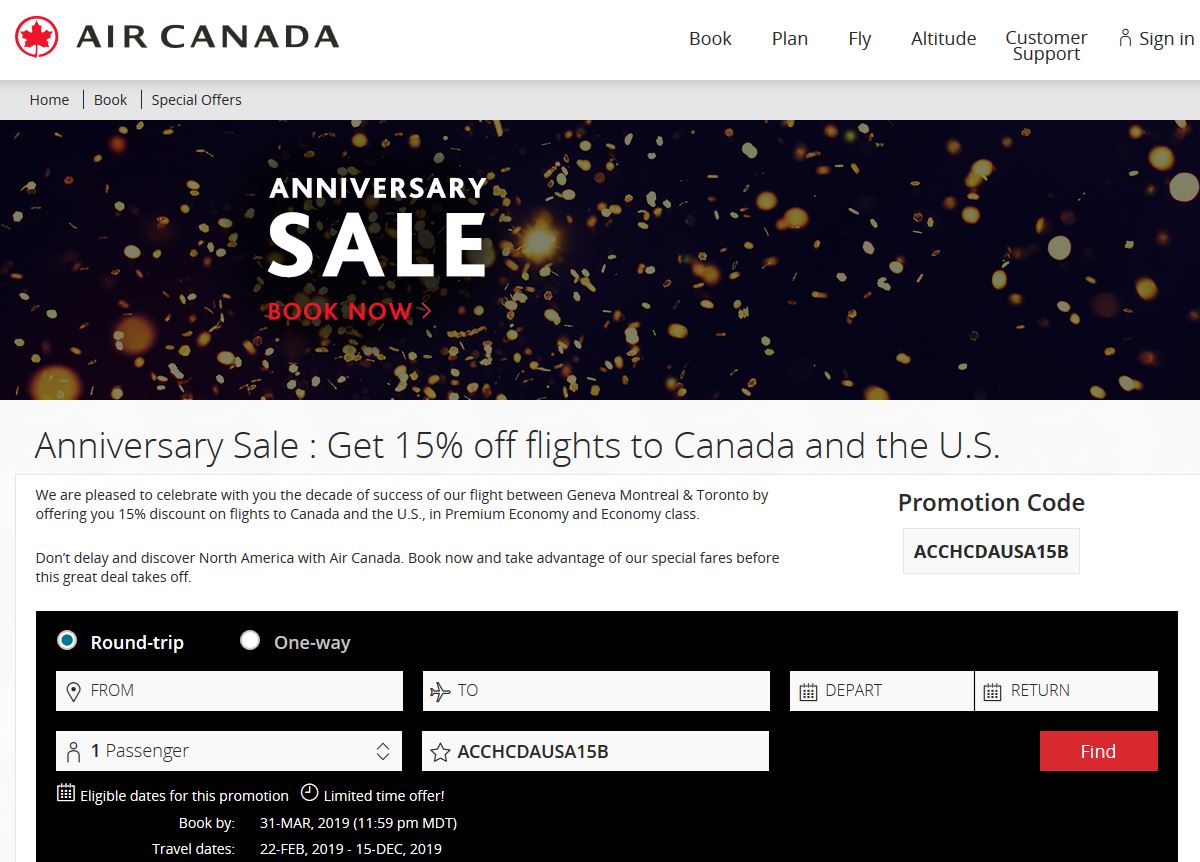Open the Altitude menu in top navigation
1200x862 pixels.
point(943,39)
